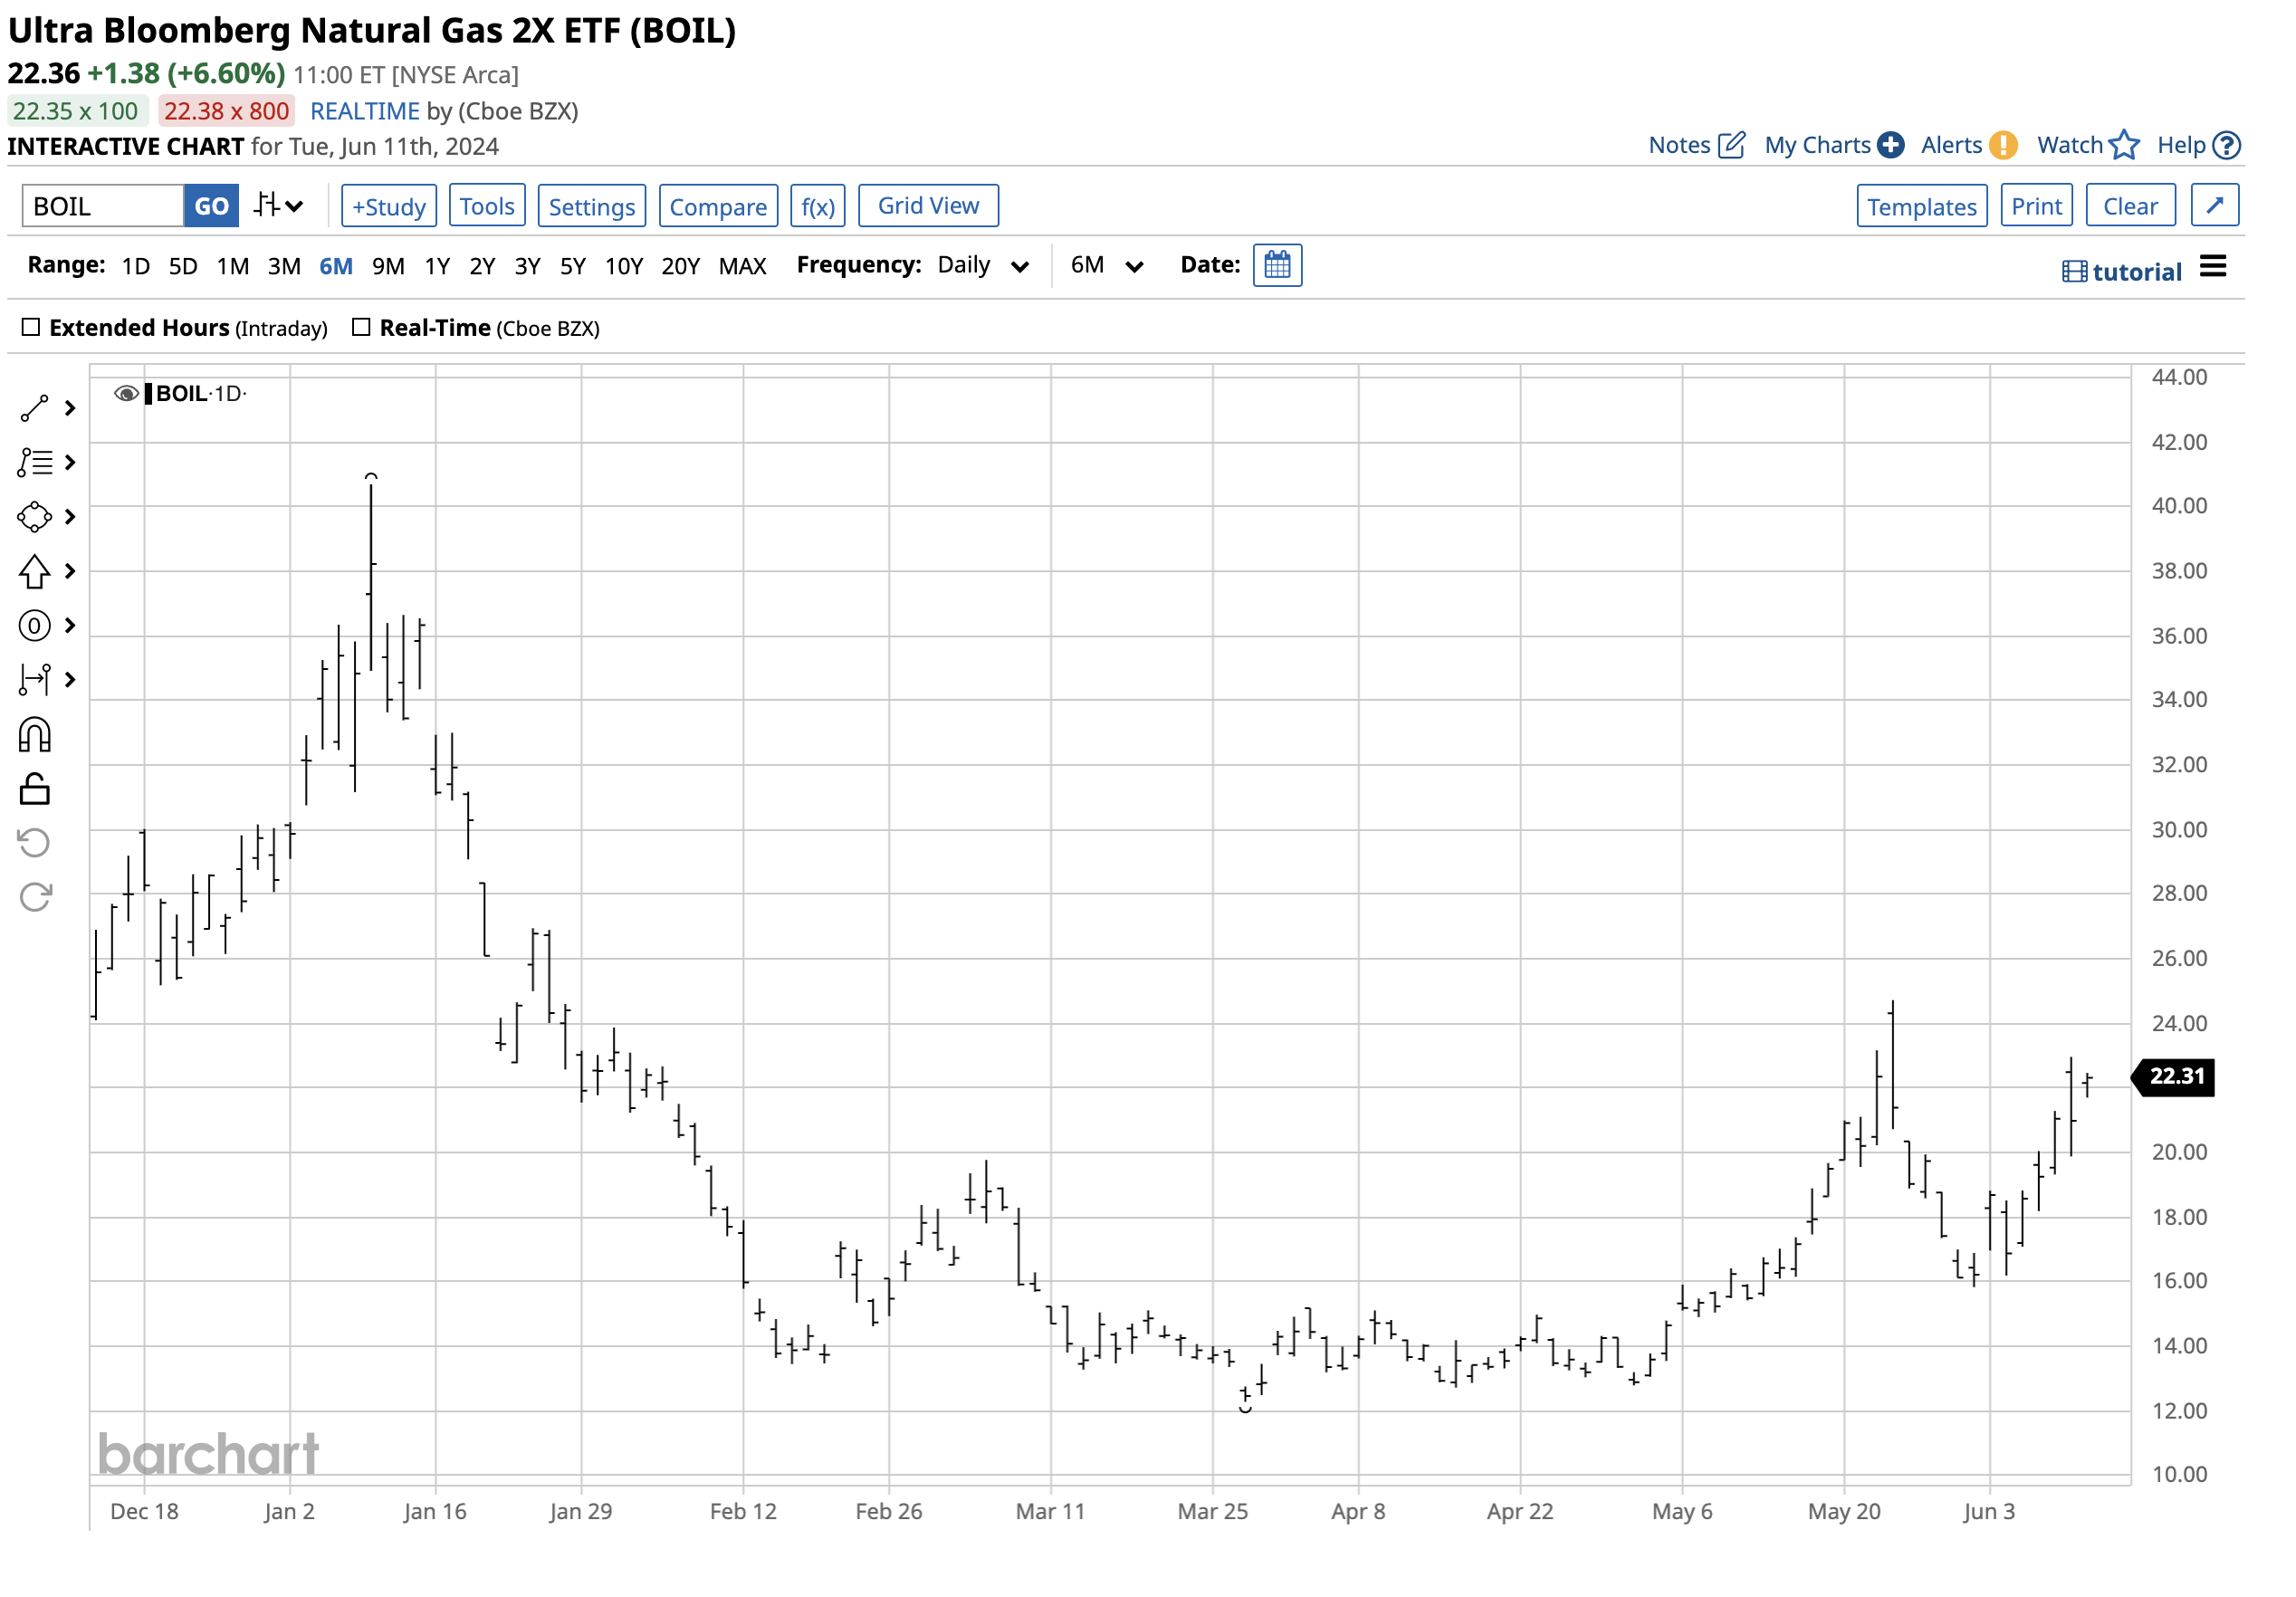The image size is (2296, 1597).
Task: Select the trendline drawing tool
Action: coord(35,408)
